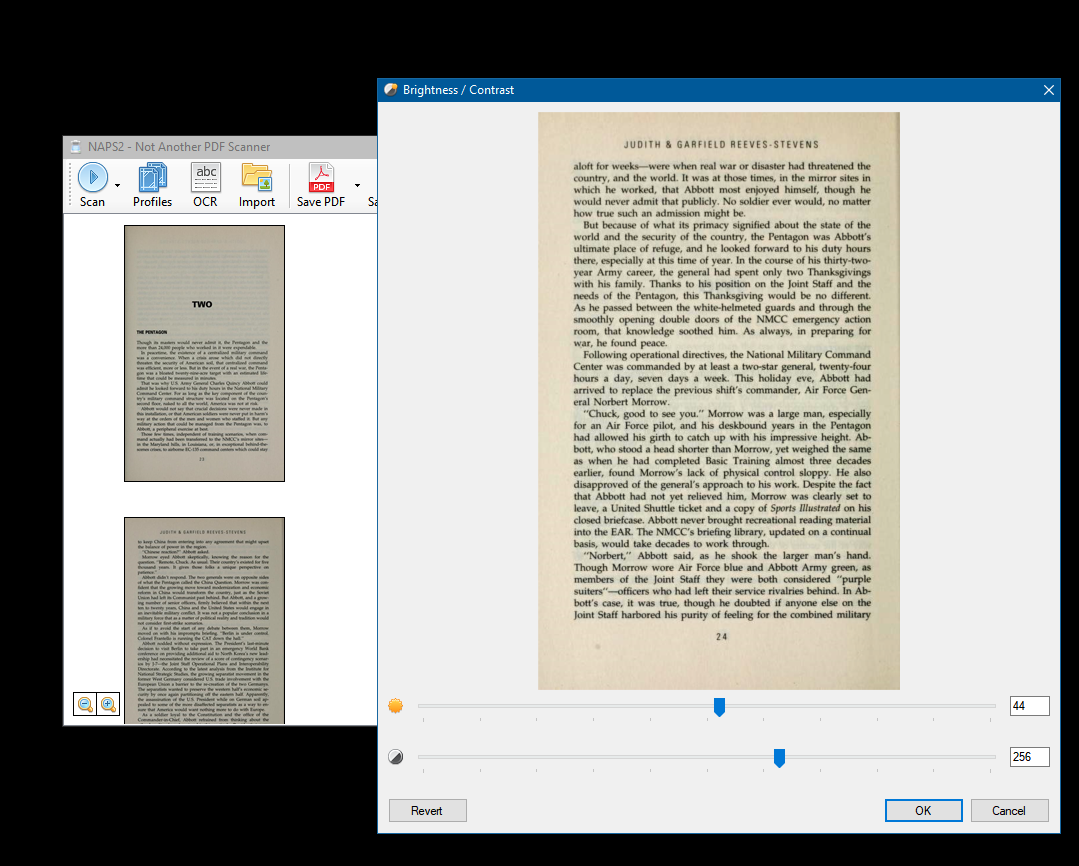Click the Scan play icon in NAPS2
This screenshot has width=1079, height=866.
93,177
